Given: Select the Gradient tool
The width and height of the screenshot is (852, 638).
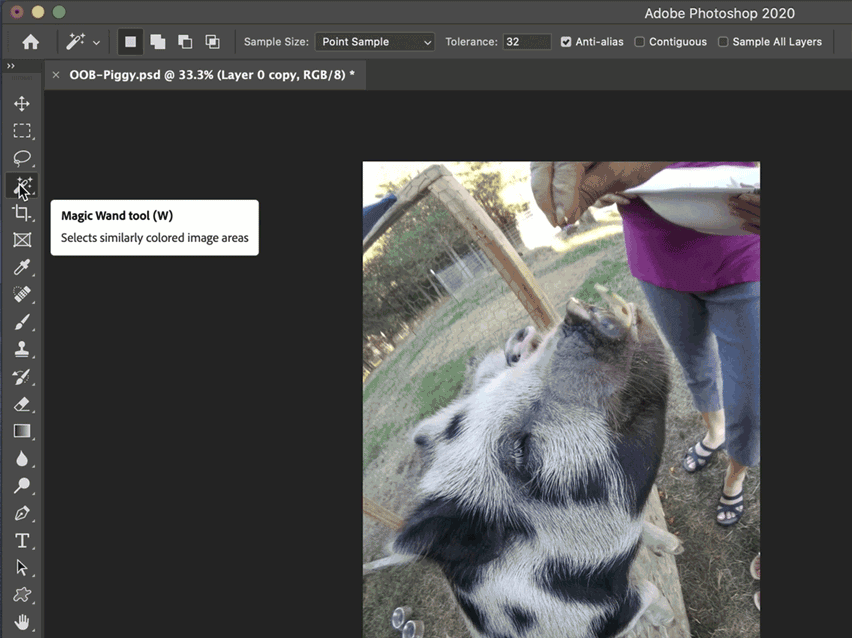Looking at the screenshot, I should tap(22, 431).
